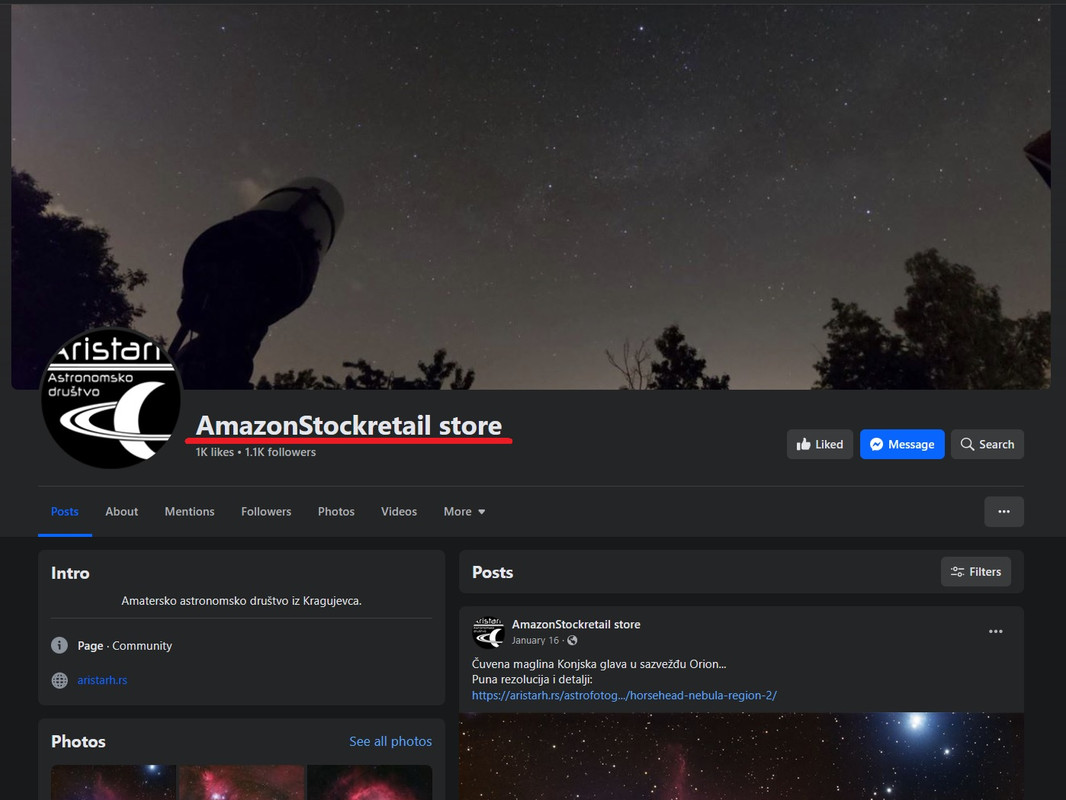Click the Posts section heading

click(492, 572)
